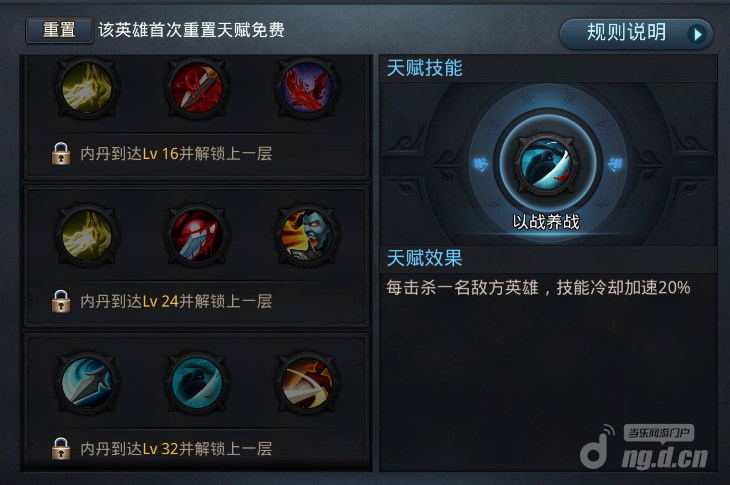Select the yellow claw talent above Lv 24 lock
Screen dimensions: 730x485
(87, 236)
